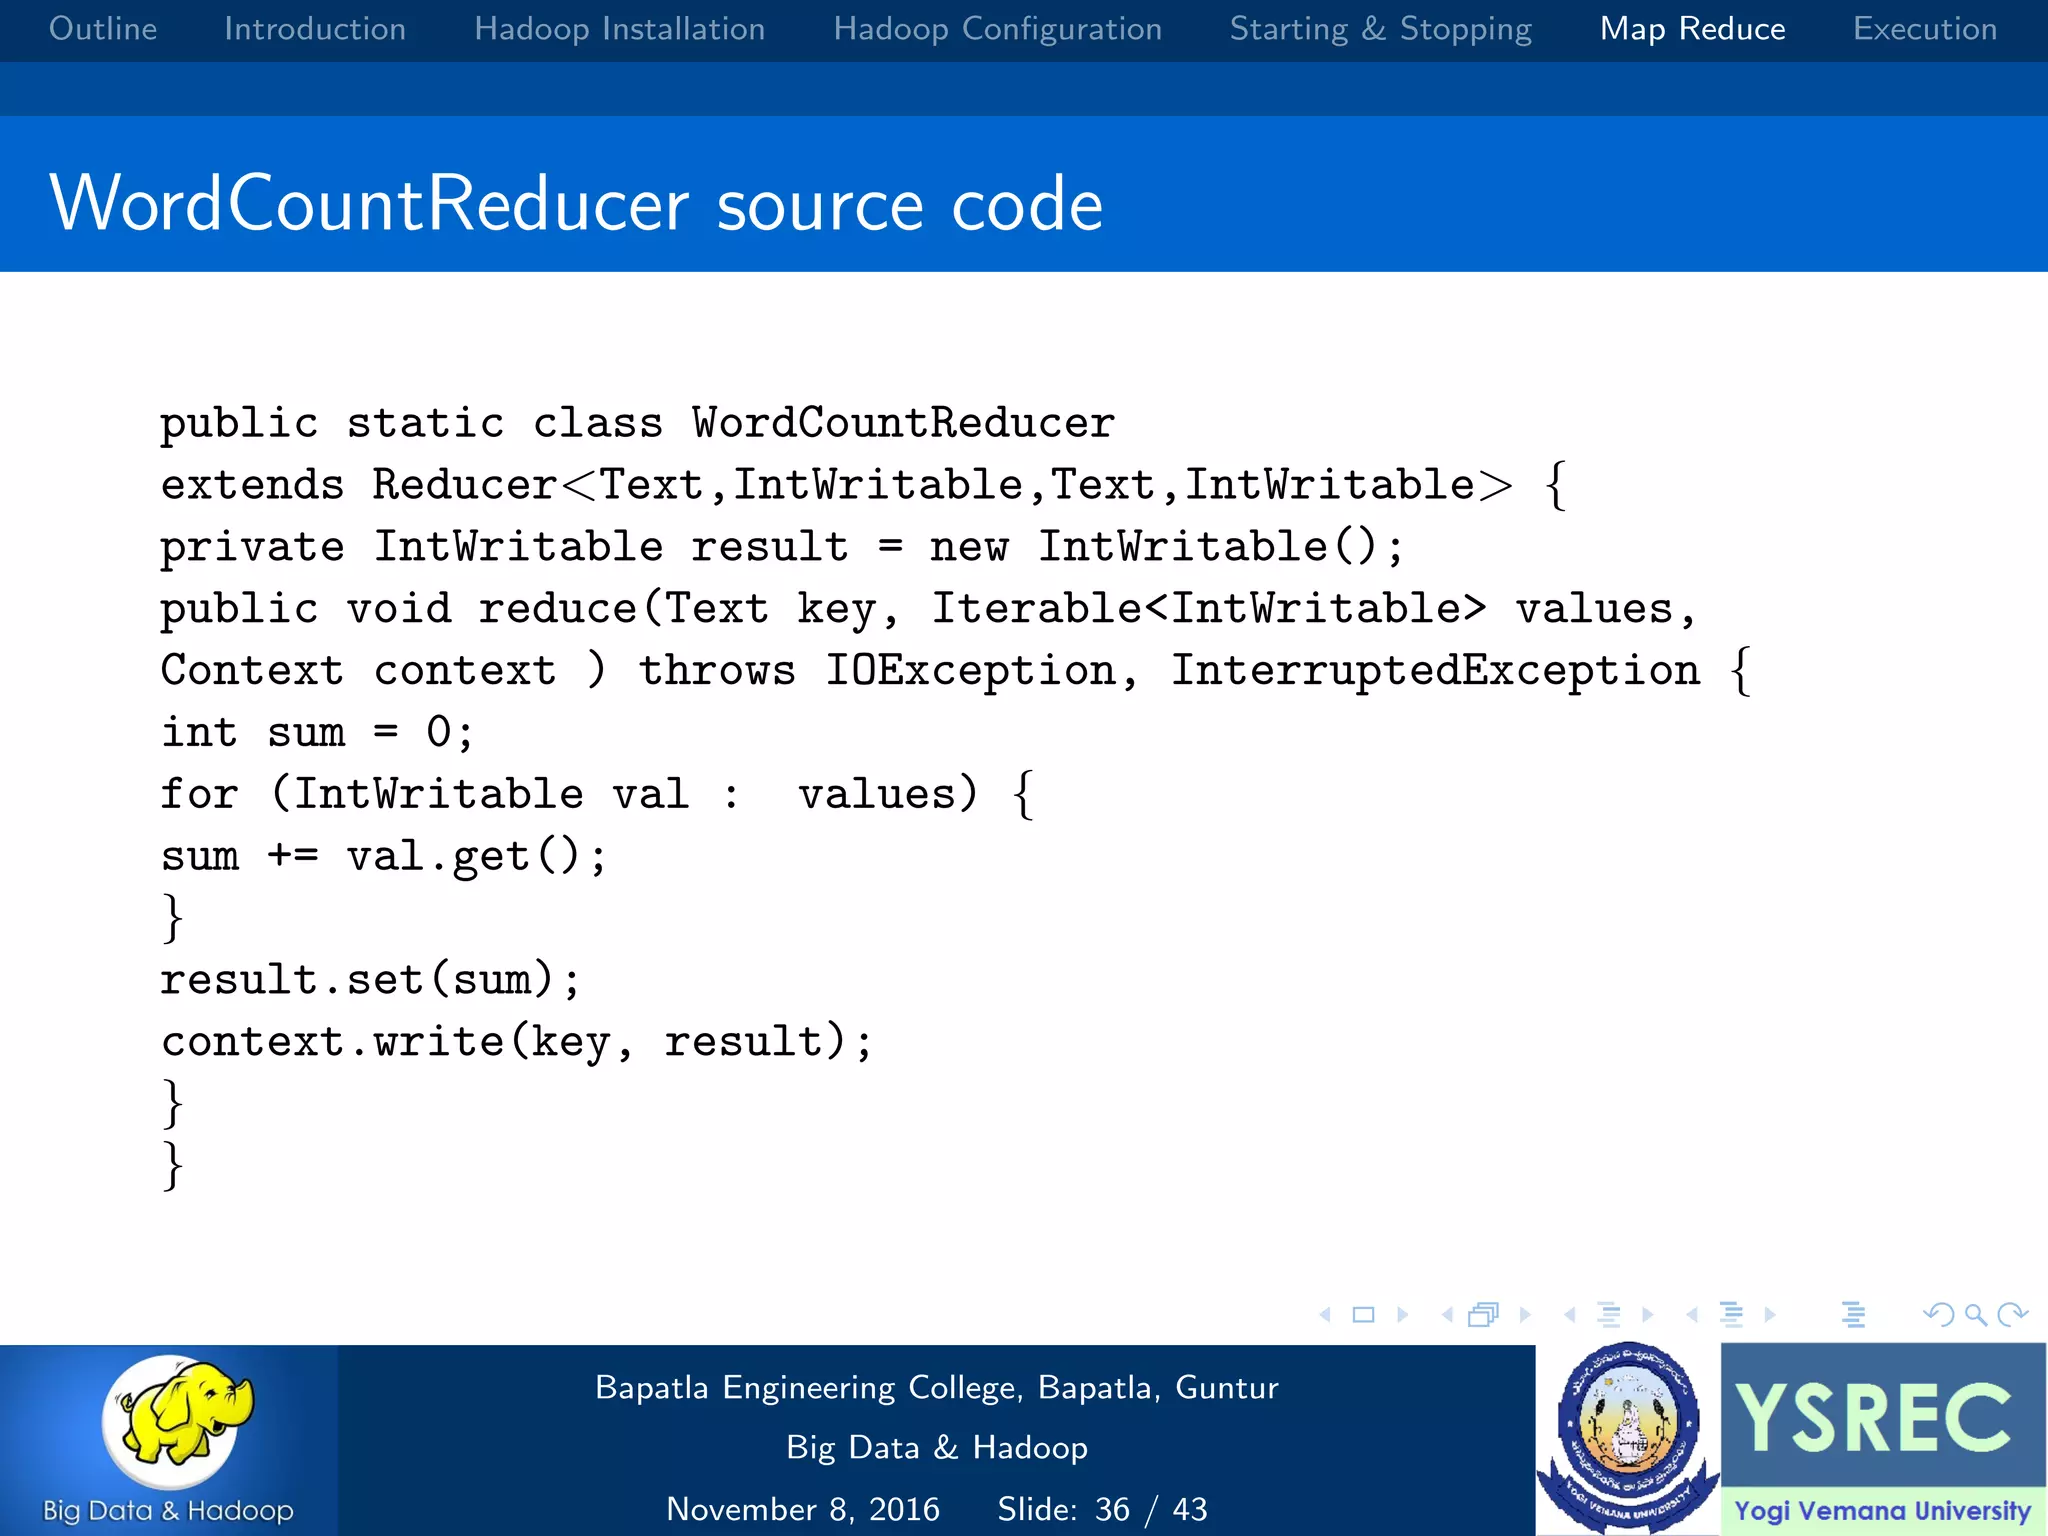2048x1536 pixels.
Task: Click next section arrow in navigation bar
Action: [1770, 1315]
